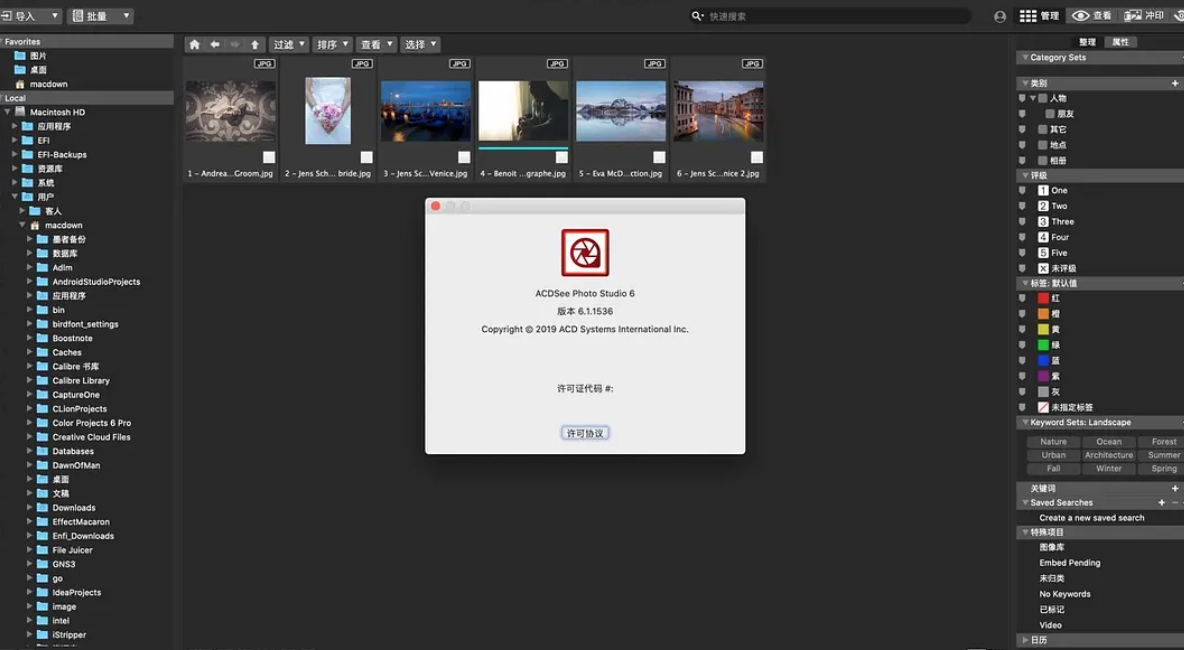The image size is (1184, 650).
Task: Click Create a new saved search
Action: pos(1091,518)
